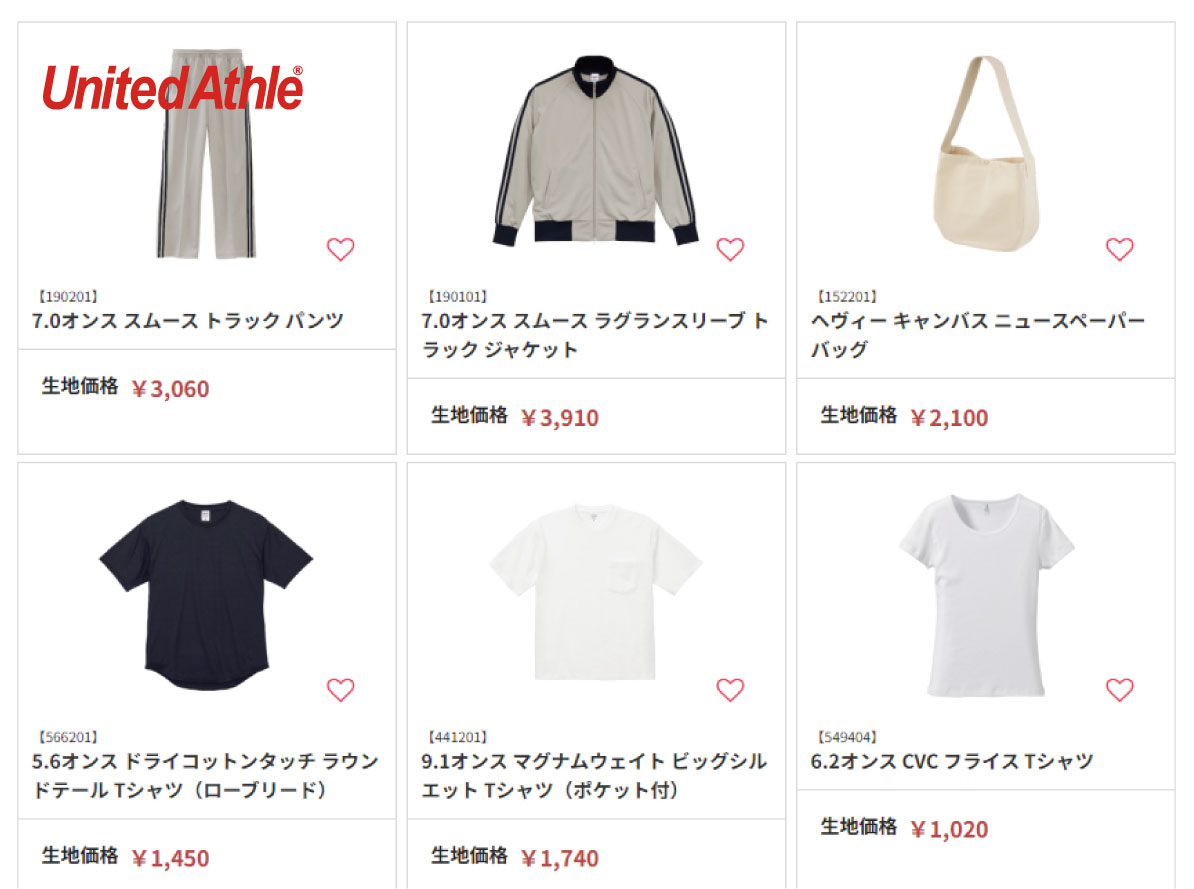View the cream newspaper bag image
Viewport: 1194px width, 889px height.
[x=985, y=154]
